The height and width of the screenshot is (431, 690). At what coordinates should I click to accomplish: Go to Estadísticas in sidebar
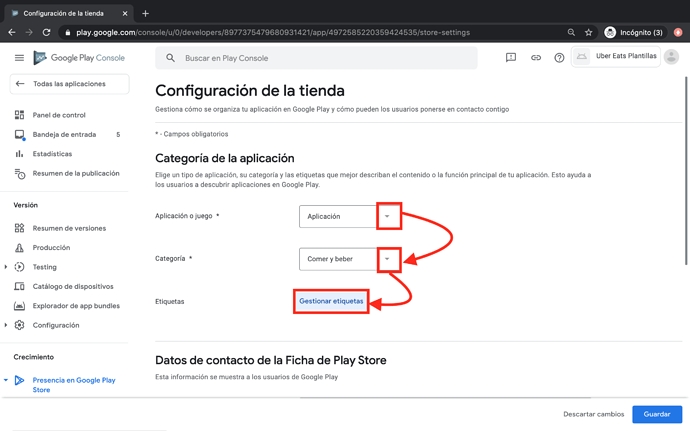(x=52, y=154)
